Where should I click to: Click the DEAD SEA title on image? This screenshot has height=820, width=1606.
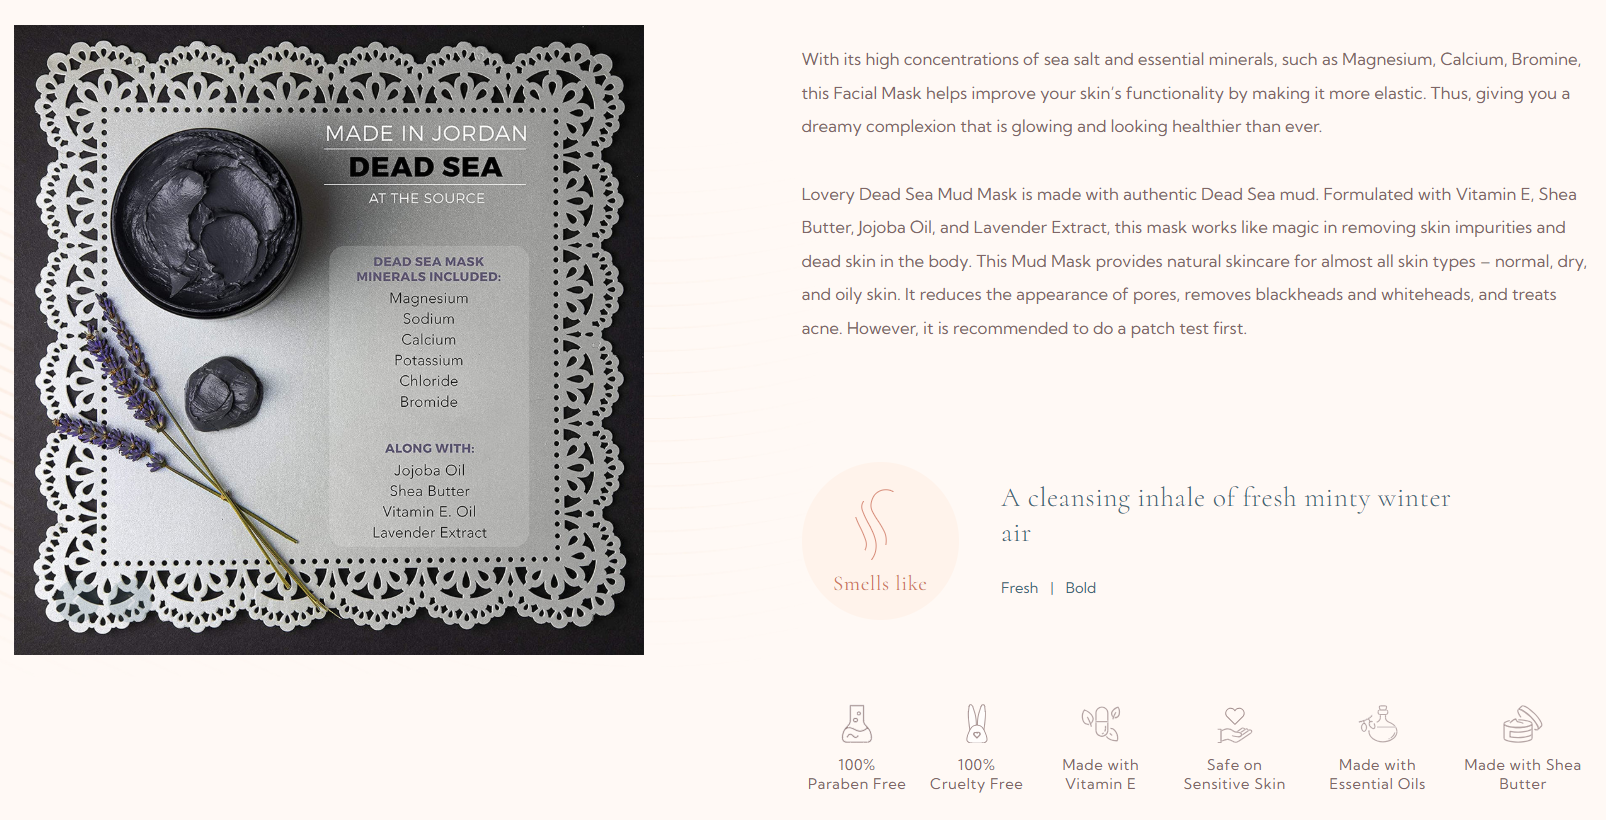426,167
